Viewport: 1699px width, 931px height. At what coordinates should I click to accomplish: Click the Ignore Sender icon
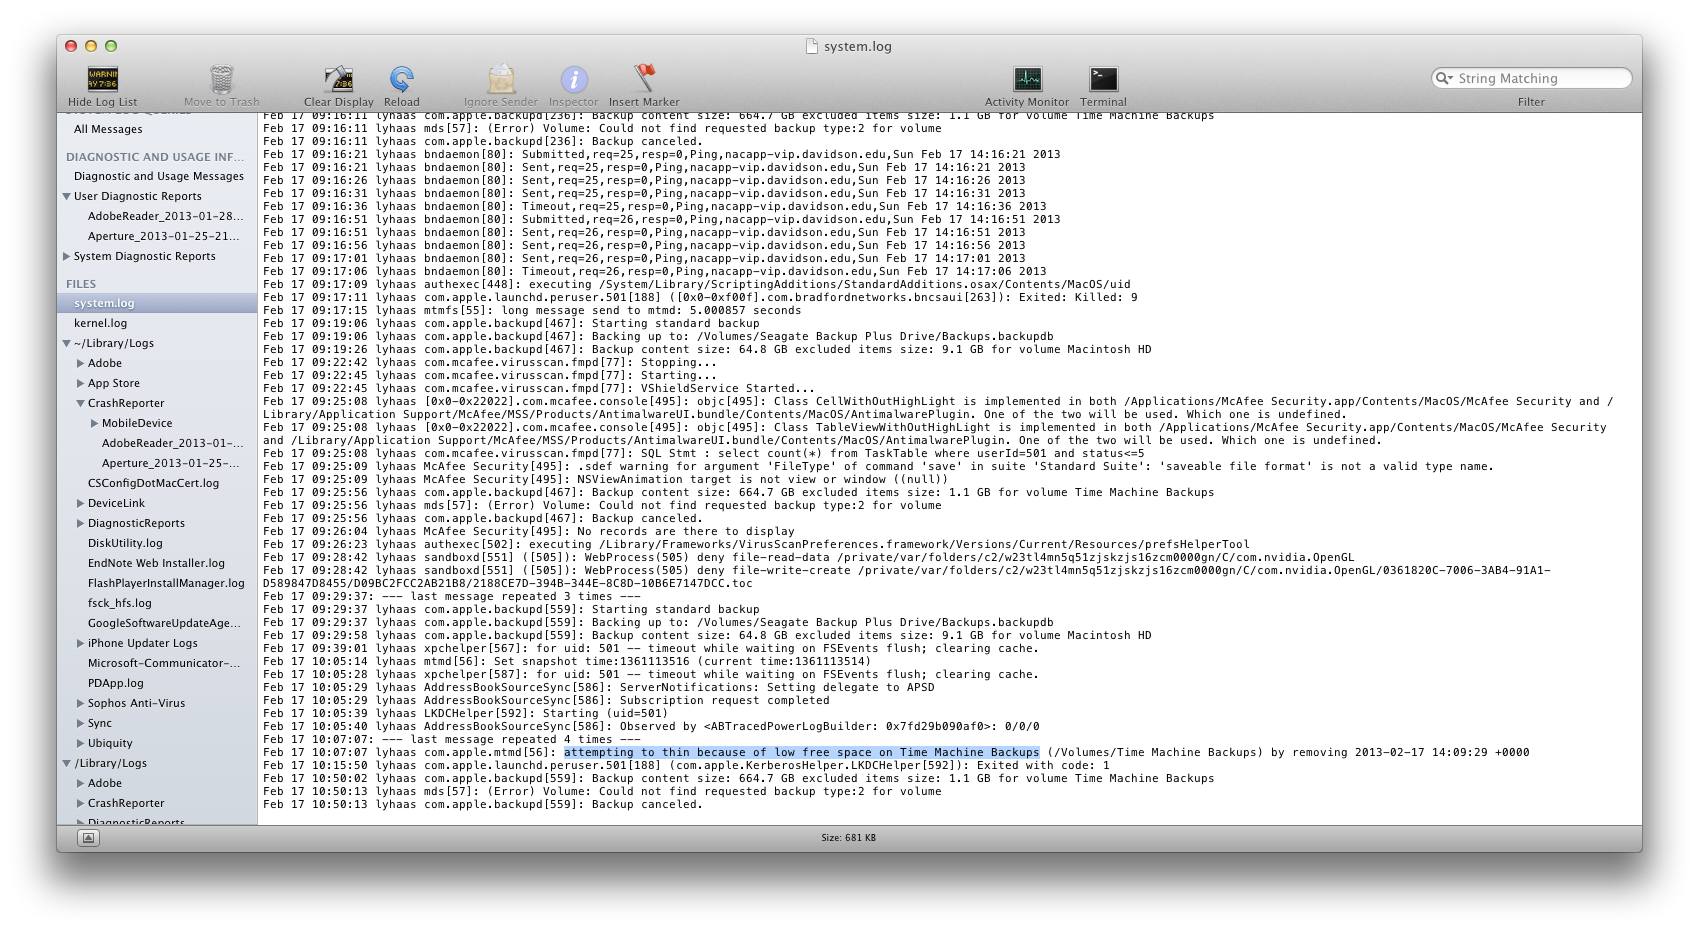coord(501,79)
